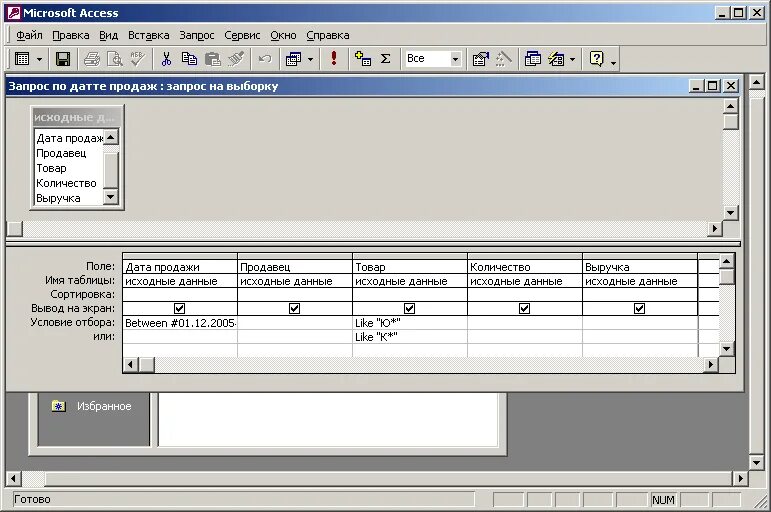Run the query with the exclamation icon
The width and height of the screenshot is (771, 512).
(x=334, y=59)
